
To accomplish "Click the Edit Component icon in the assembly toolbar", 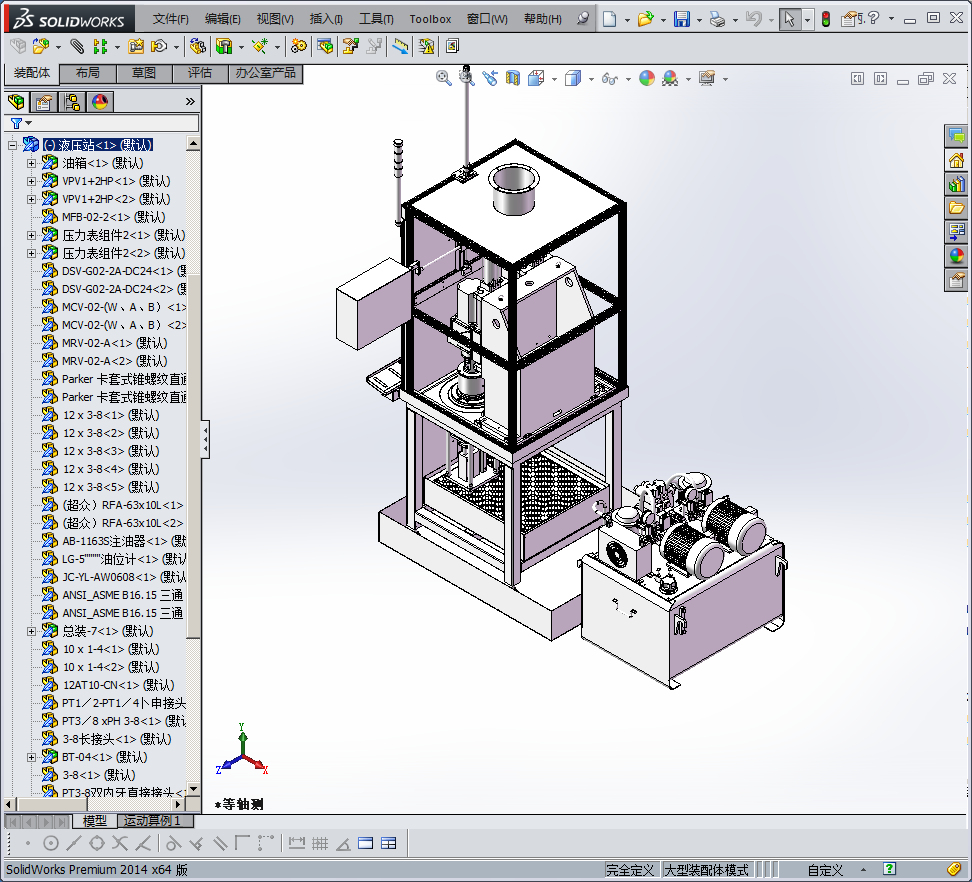I will coord(18,46).
